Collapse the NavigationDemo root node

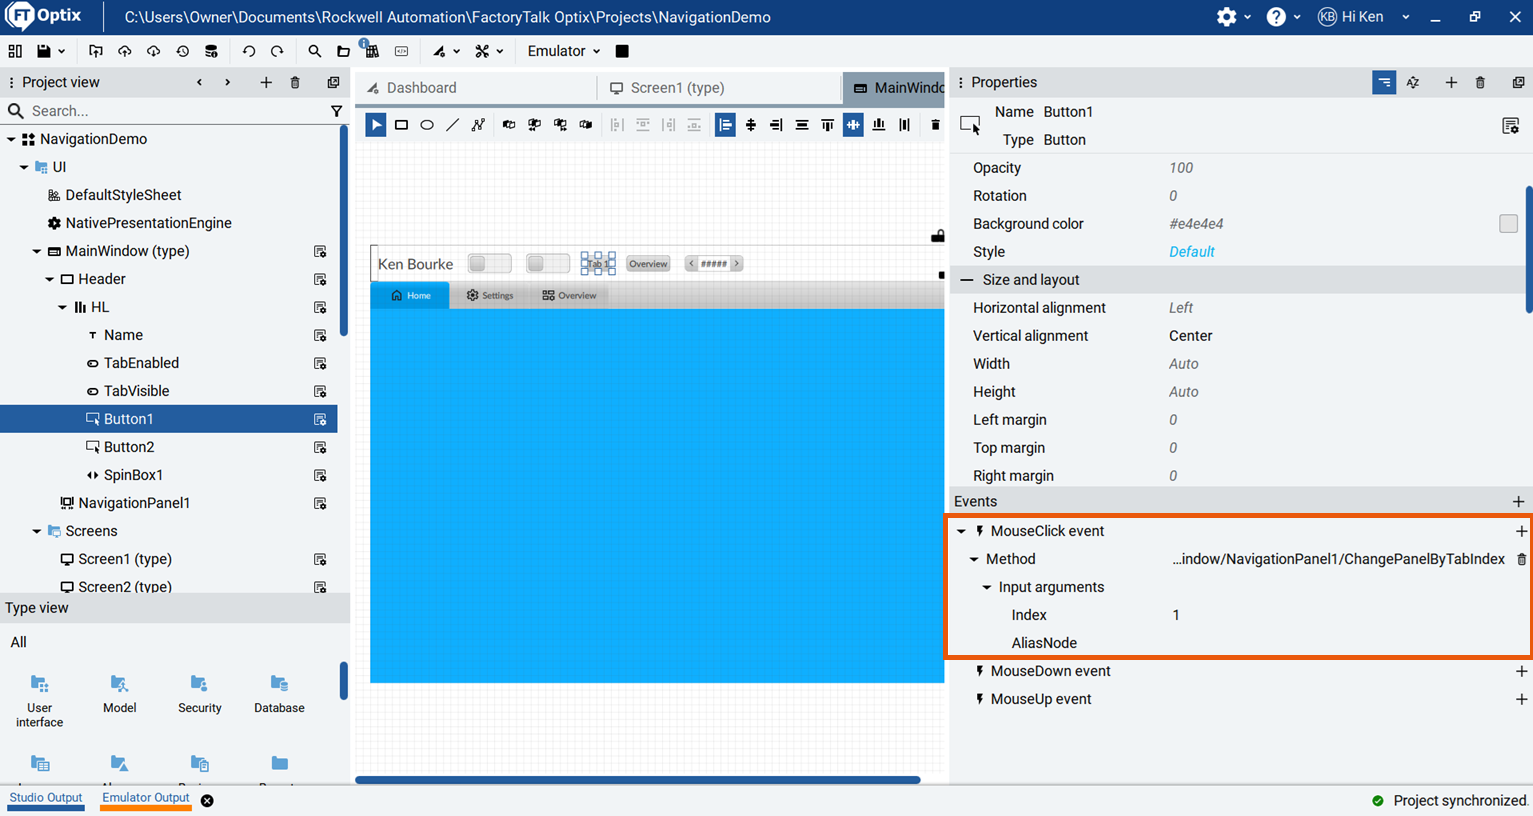(11, 139)
